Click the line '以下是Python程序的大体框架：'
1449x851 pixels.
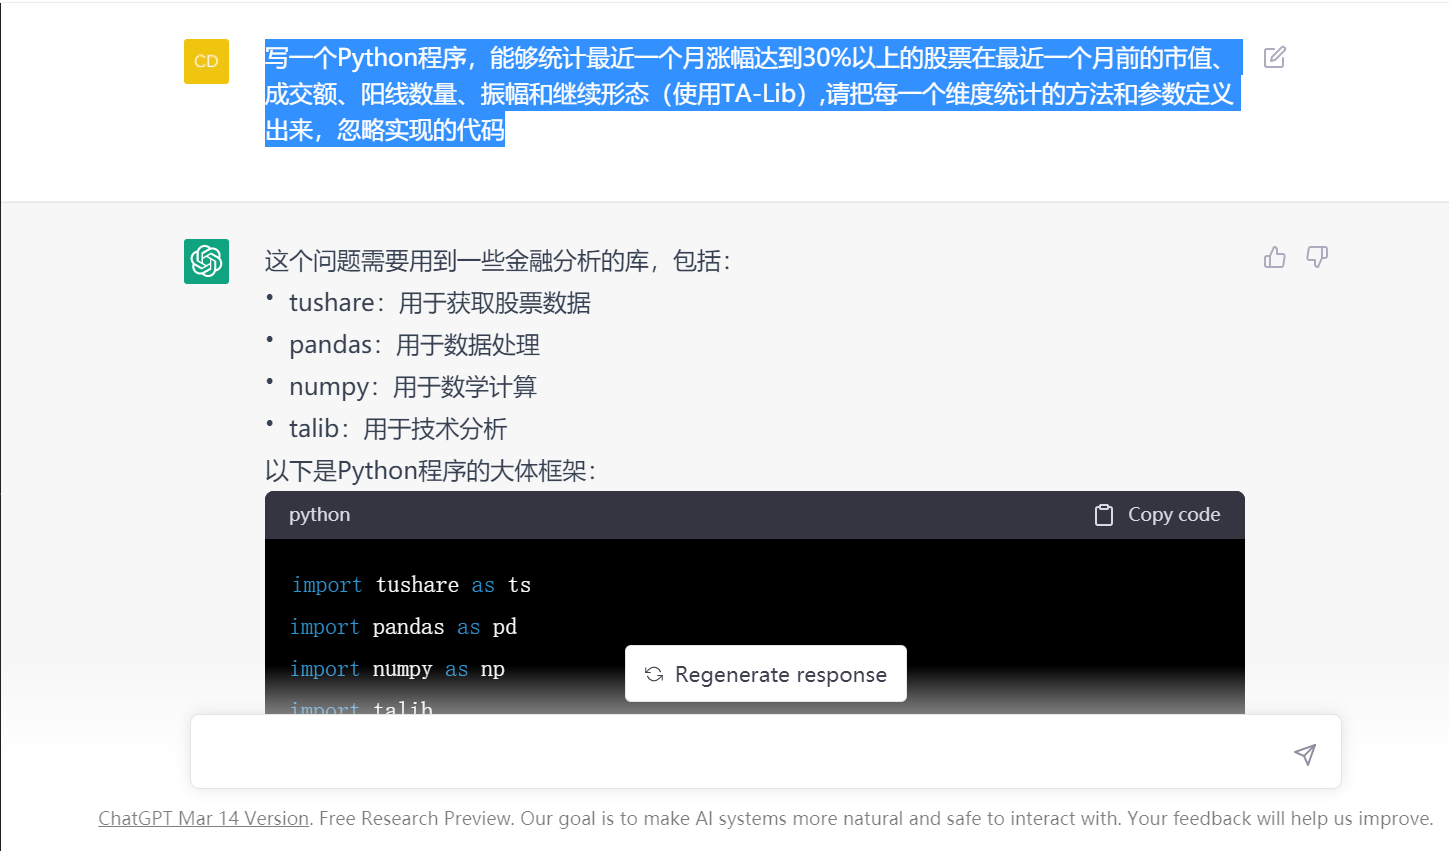pyautogui.click(x=432, y=471)
